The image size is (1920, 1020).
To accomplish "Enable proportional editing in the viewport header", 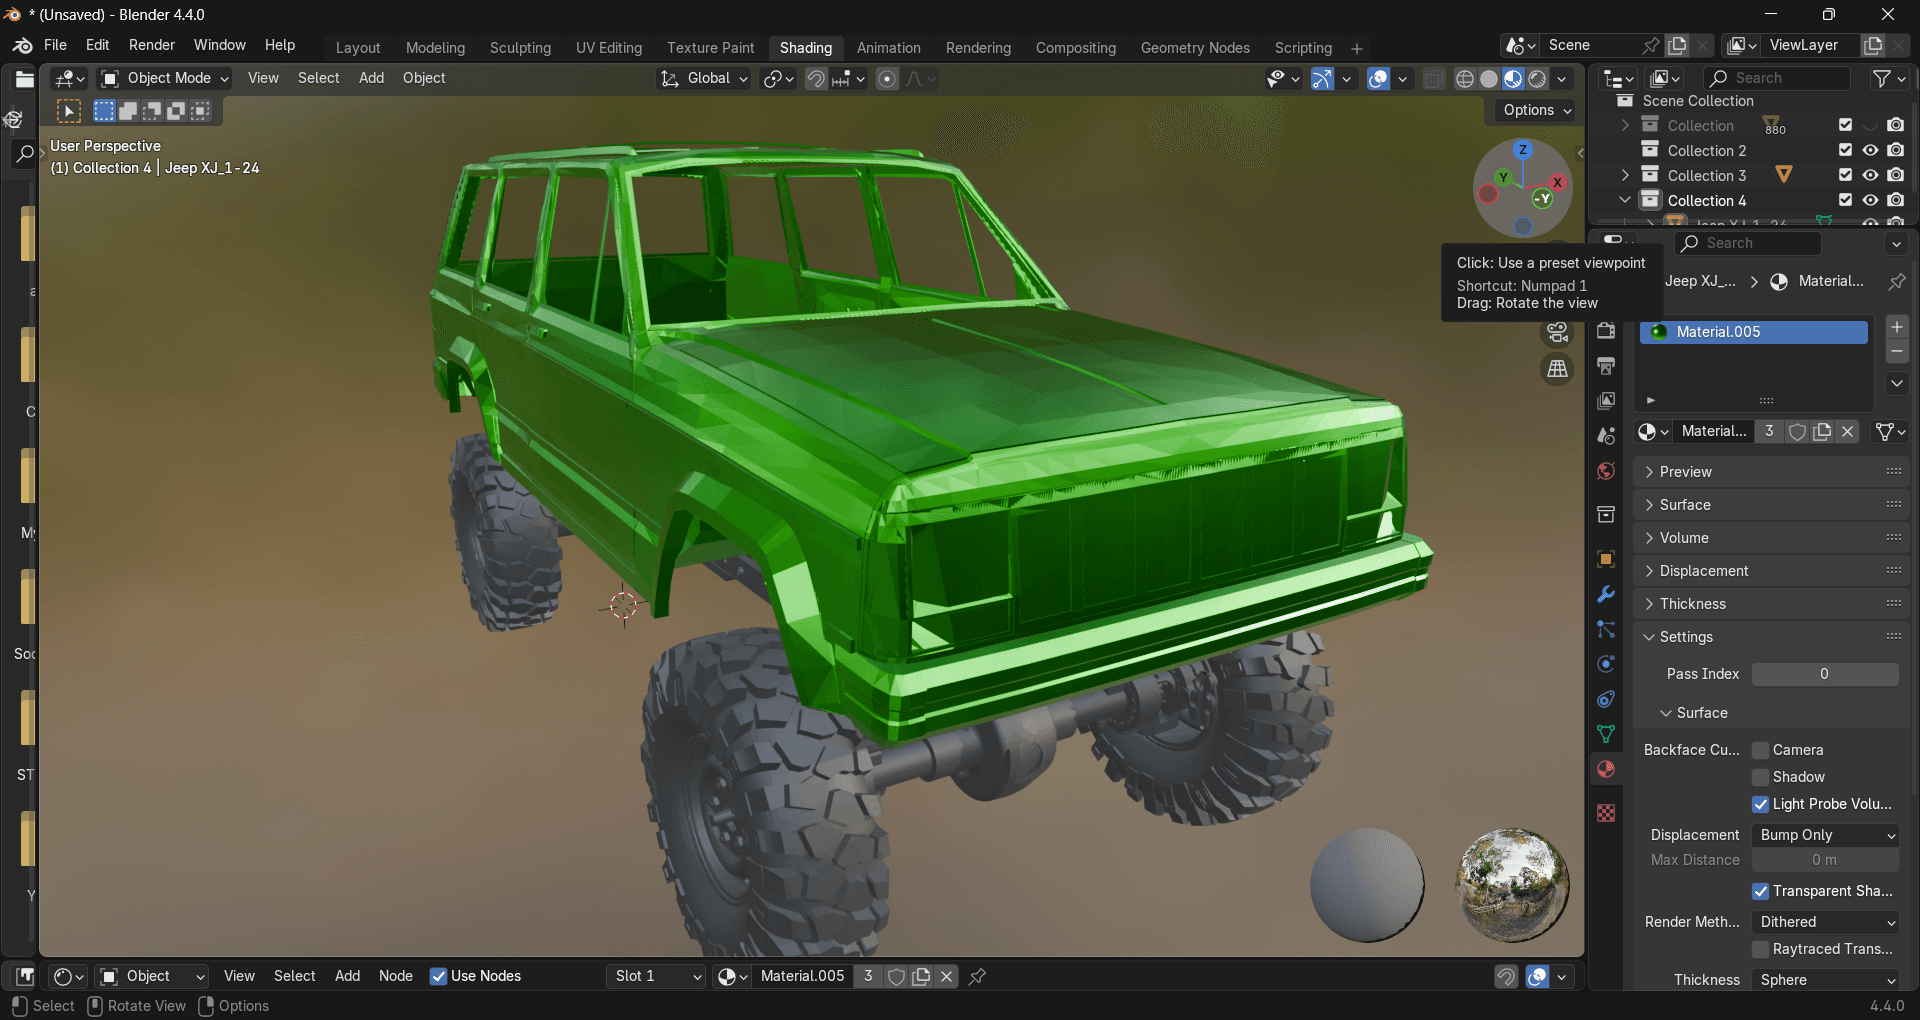I will [x=886, y=78].
